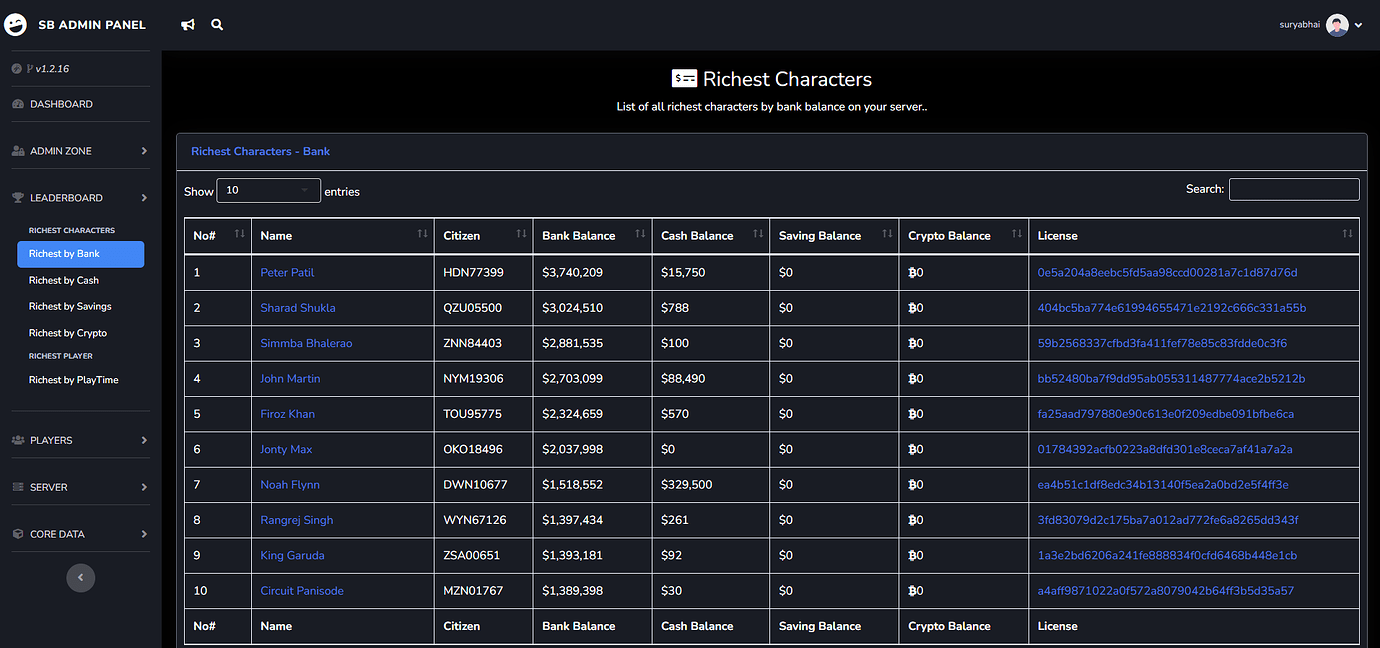Viewport: 1380px width, 648px height.
Task: Select Richest by Bank
Action: (x=80, y=254)
